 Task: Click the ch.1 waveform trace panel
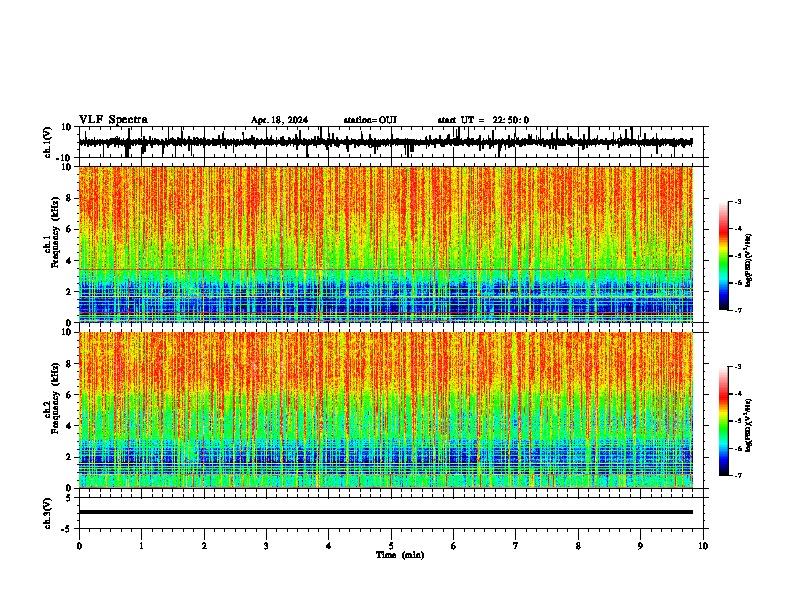[390, 142]
